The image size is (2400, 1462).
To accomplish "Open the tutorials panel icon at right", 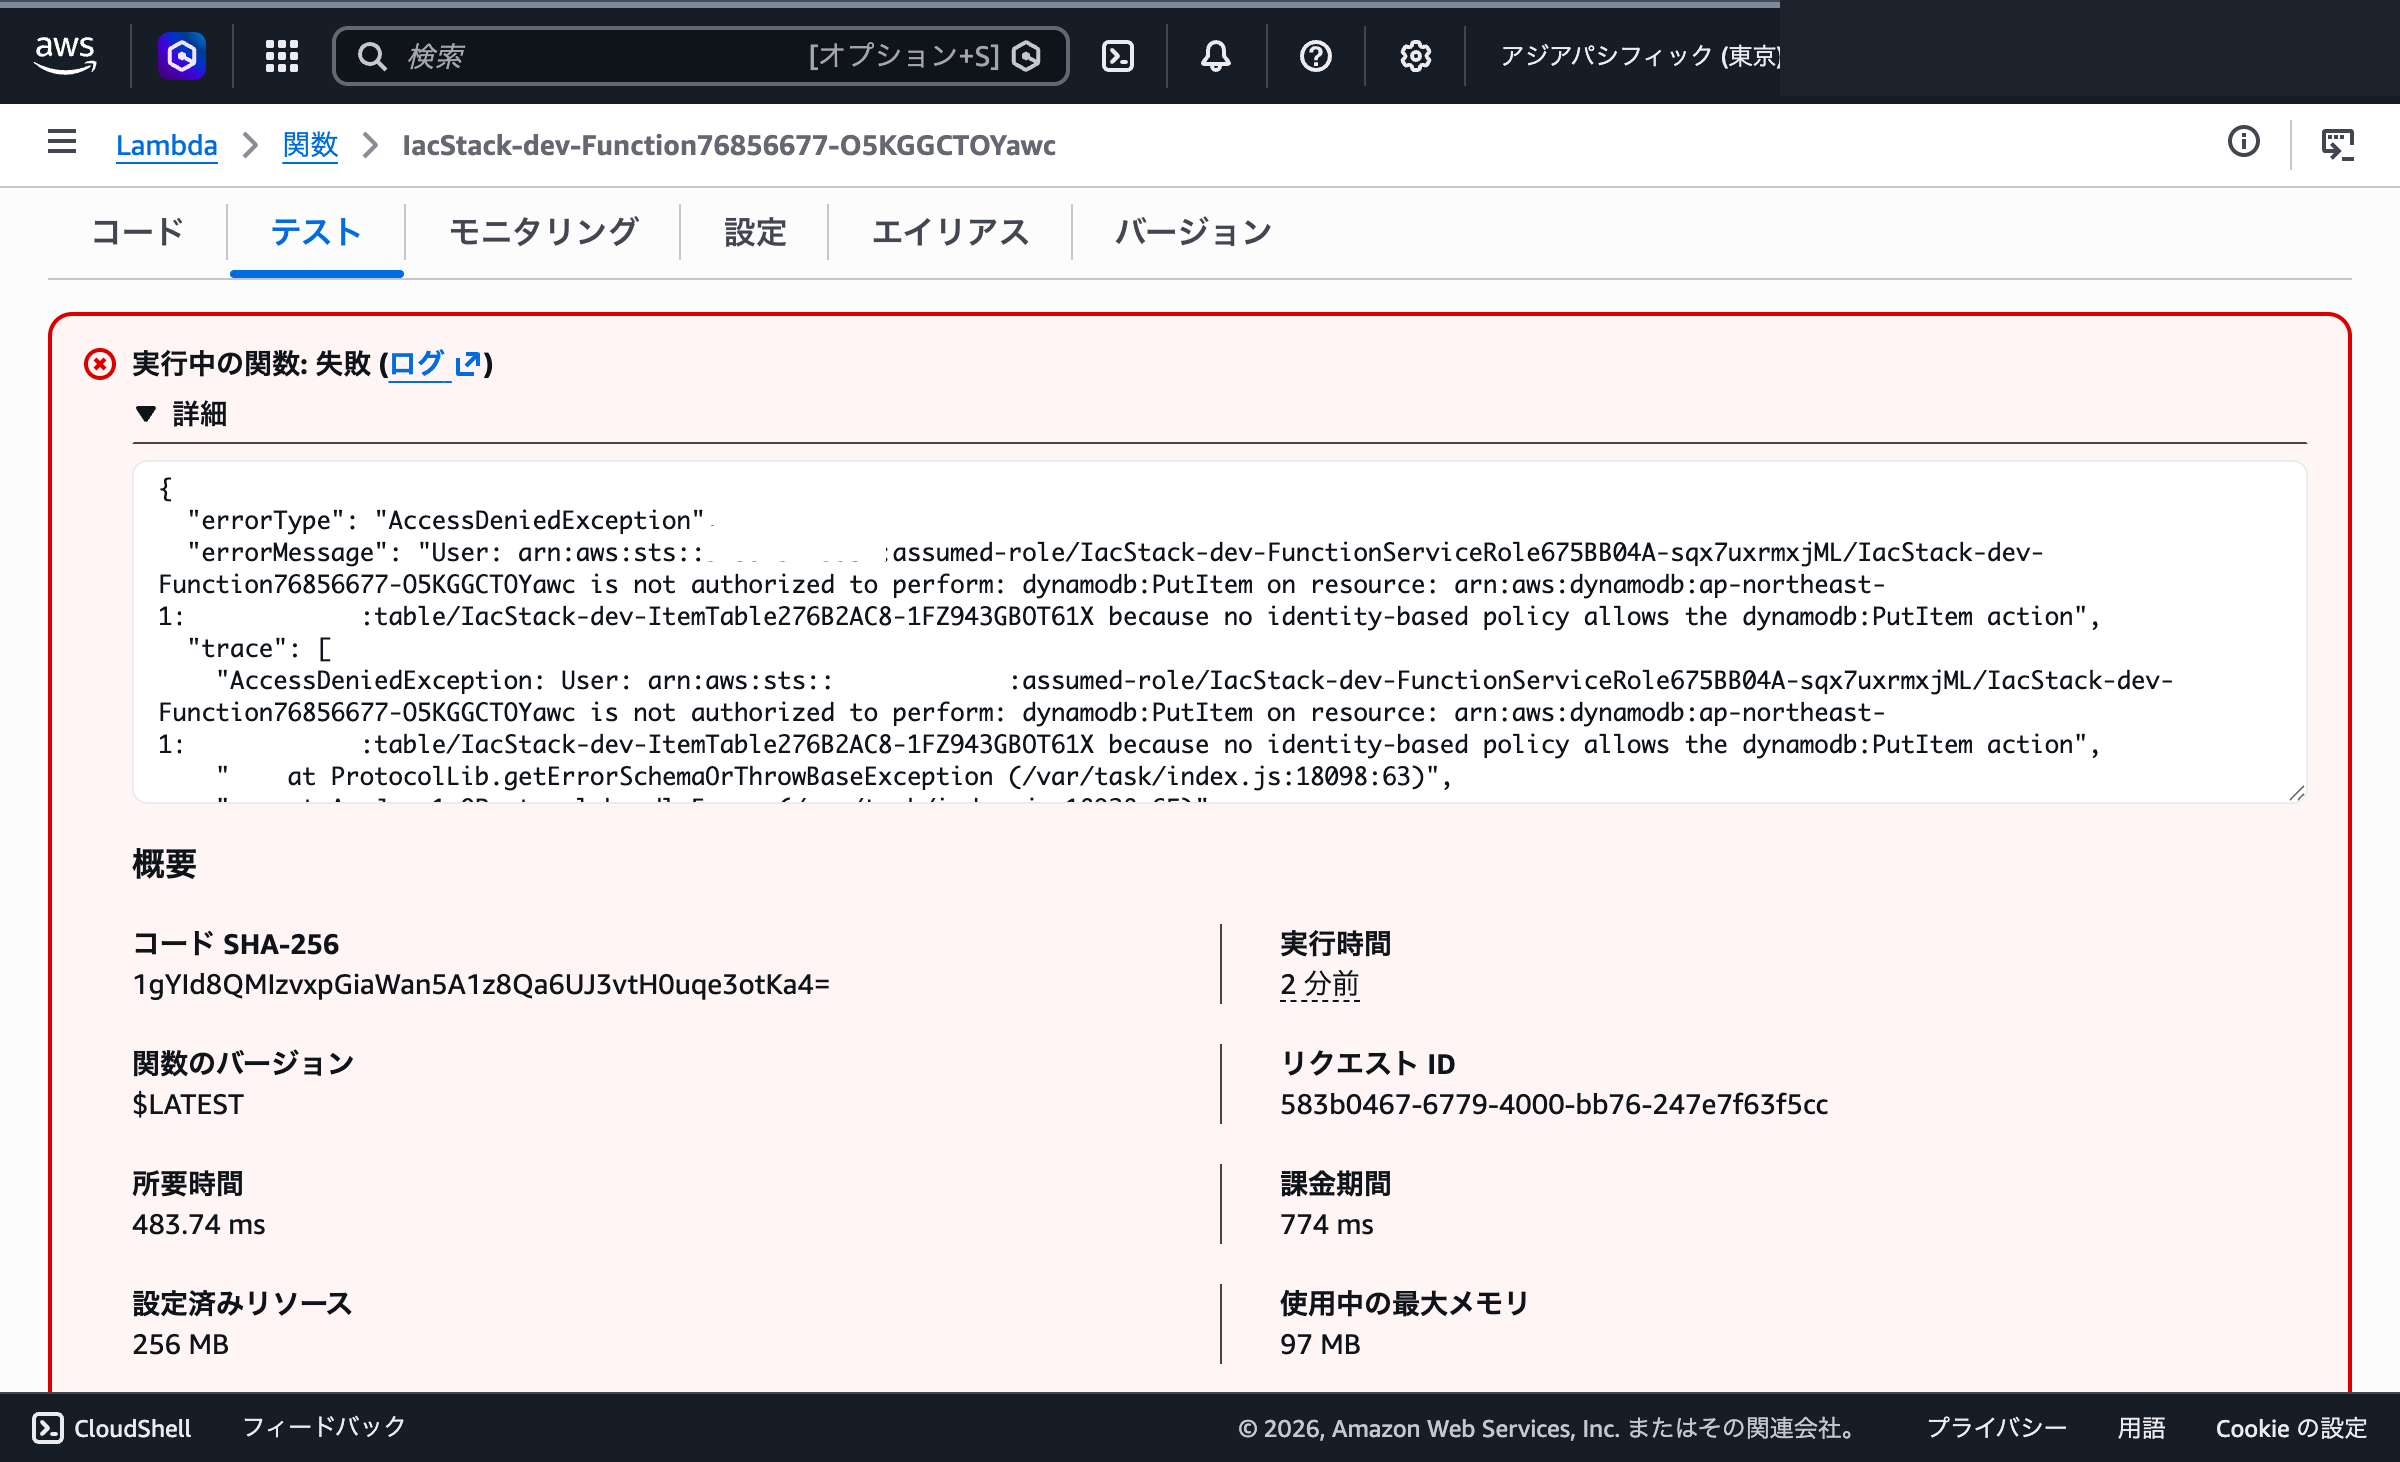I will 2338,144.
